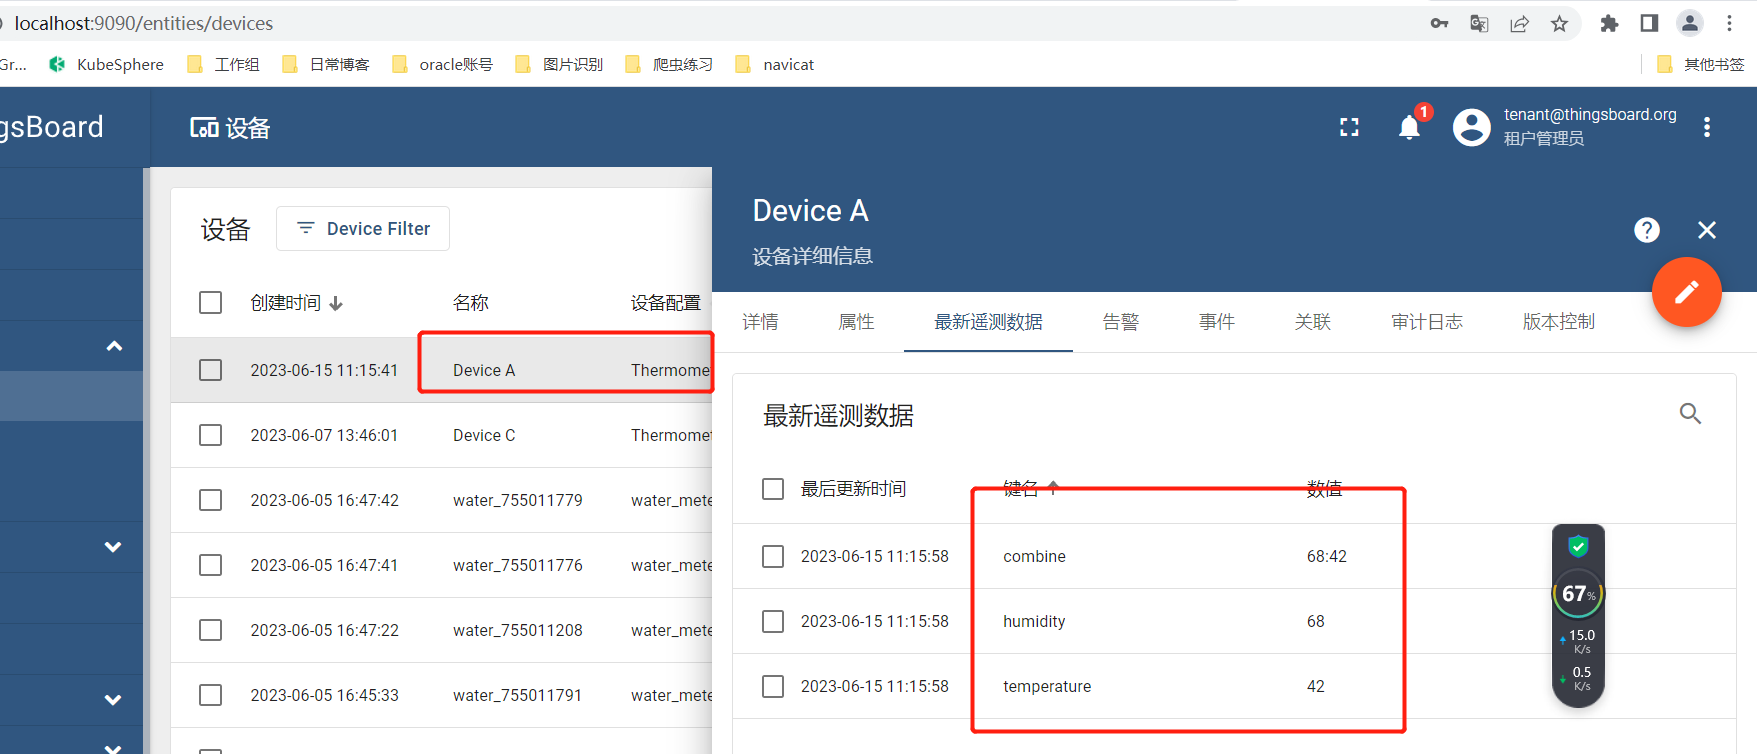Viewport: 1757px width, 754px height.
Task: Open the 其他书签 bookmarks folder
Action: tap(1700, 64)
